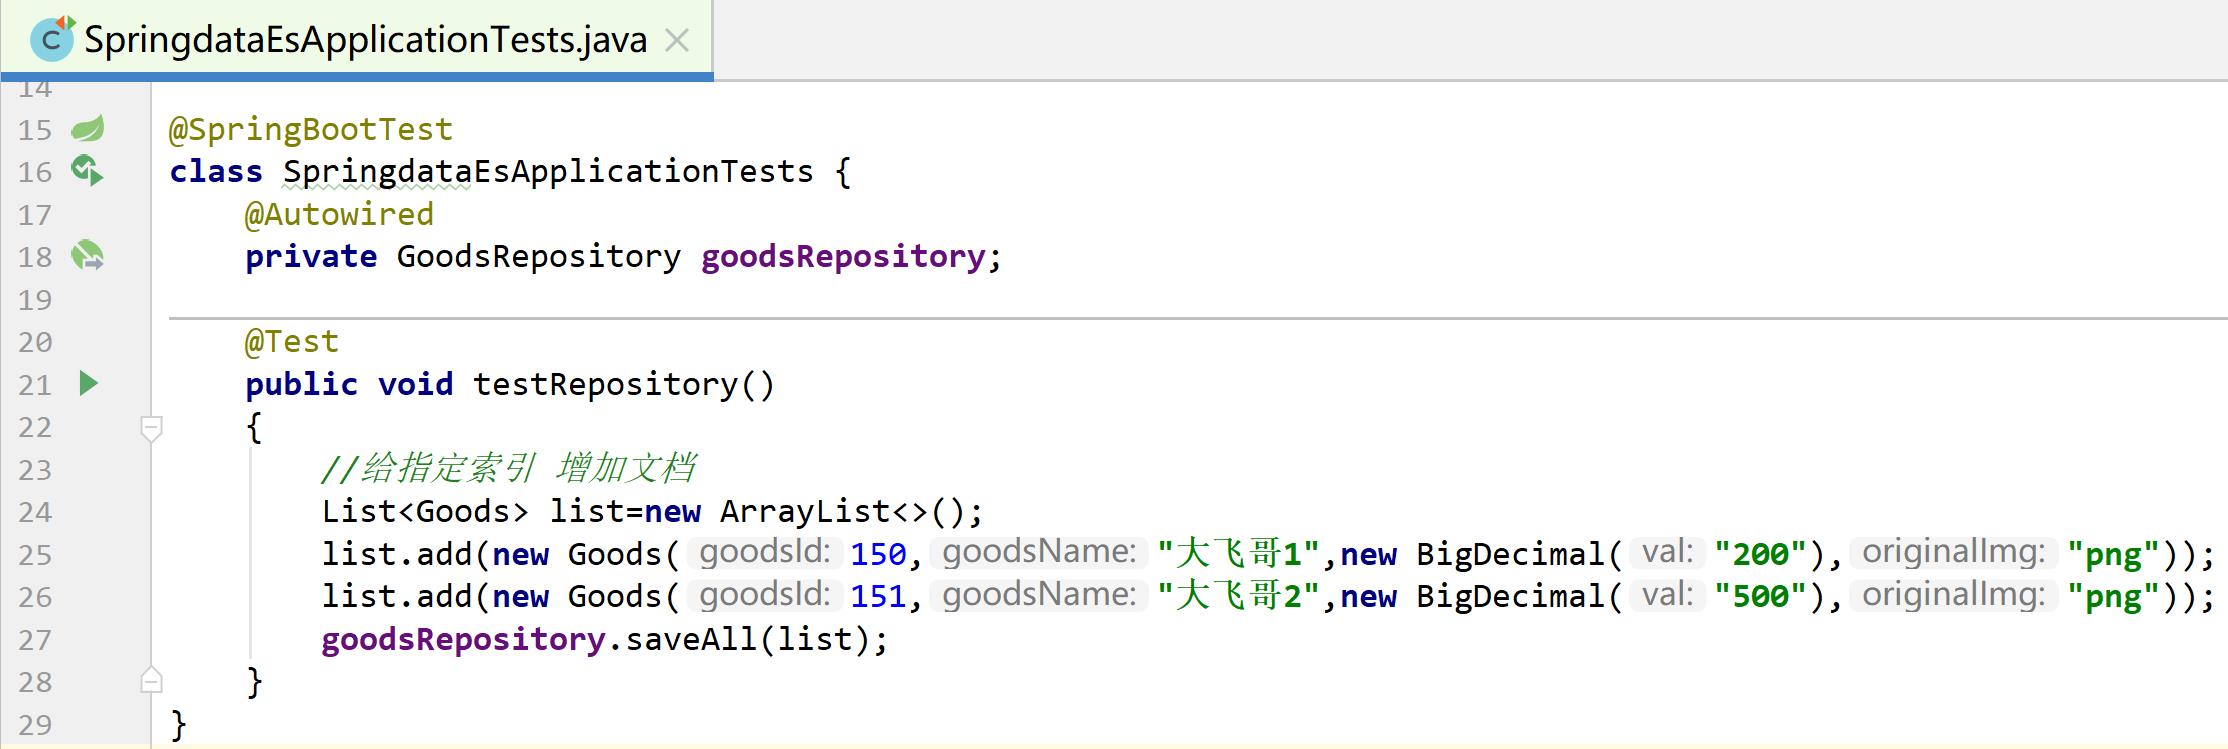The image size is (2228, 749).
Task: Close the SpringdataEsApplicationTests.java tab
Action: tap(677, 40)
